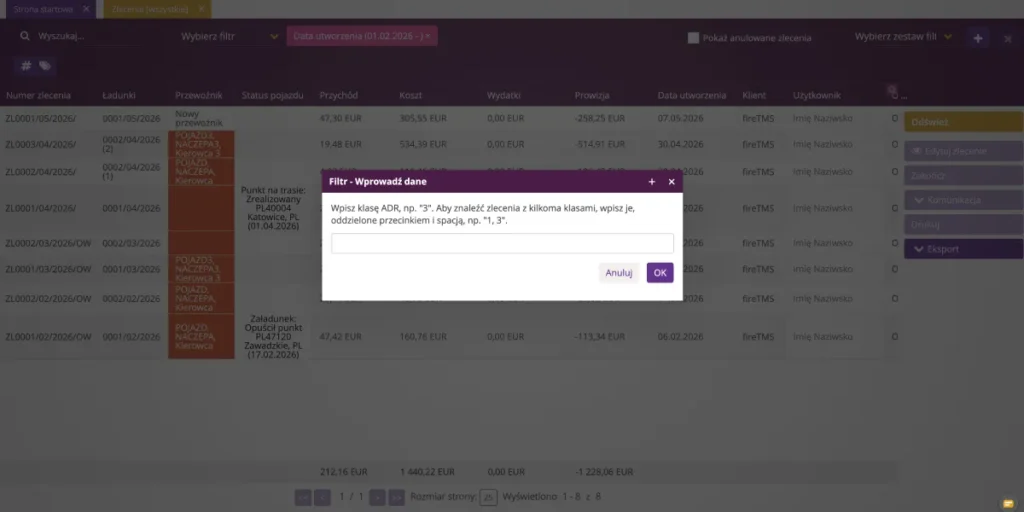
Task: Close the Strona startowa tab
Action: click(86, 9)
